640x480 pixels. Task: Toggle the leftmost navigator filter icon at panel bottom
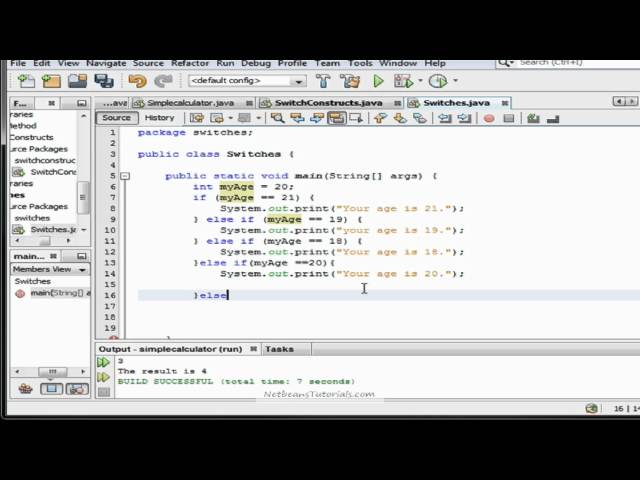(x=25, y=389)
